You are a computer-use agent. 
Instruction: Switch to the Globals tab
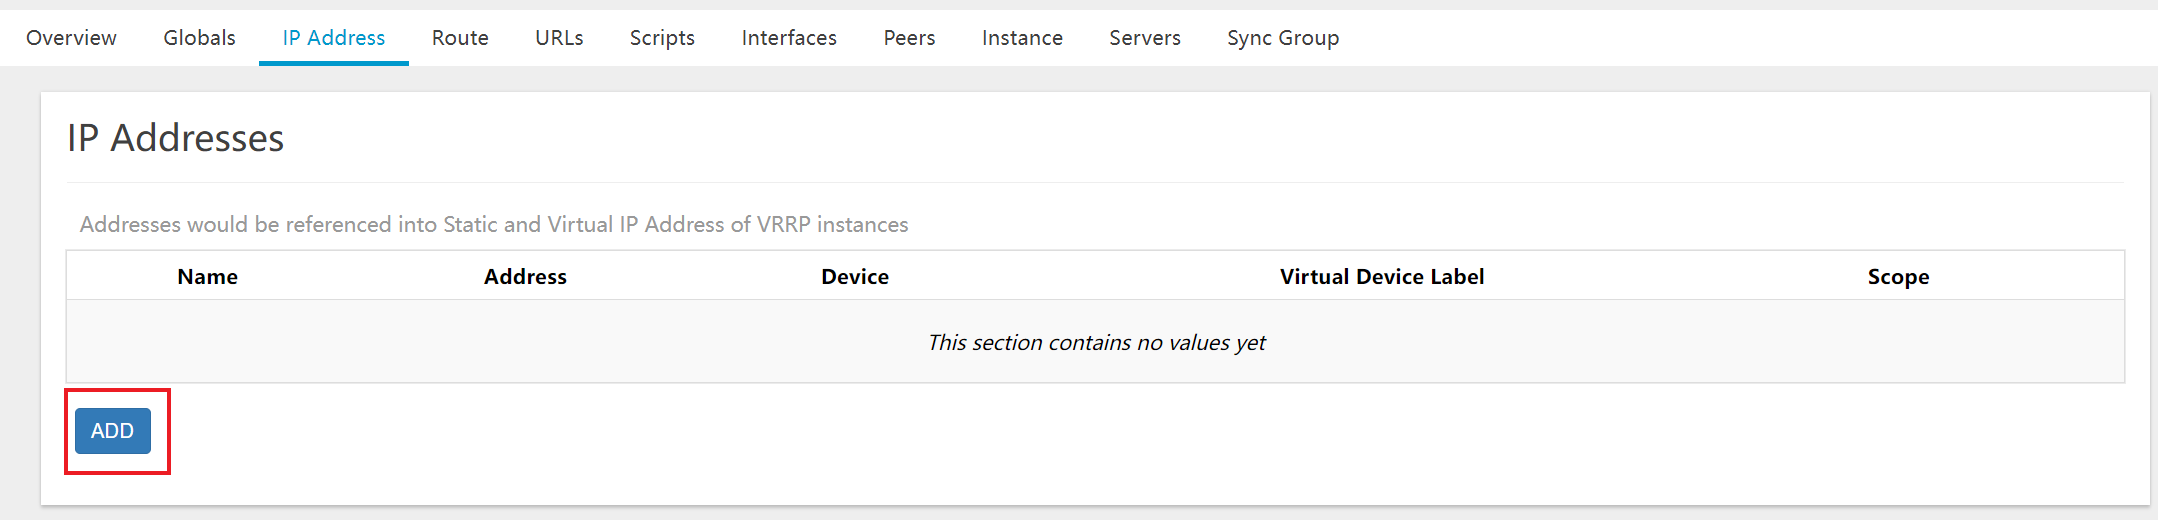[x=199, y=38]
